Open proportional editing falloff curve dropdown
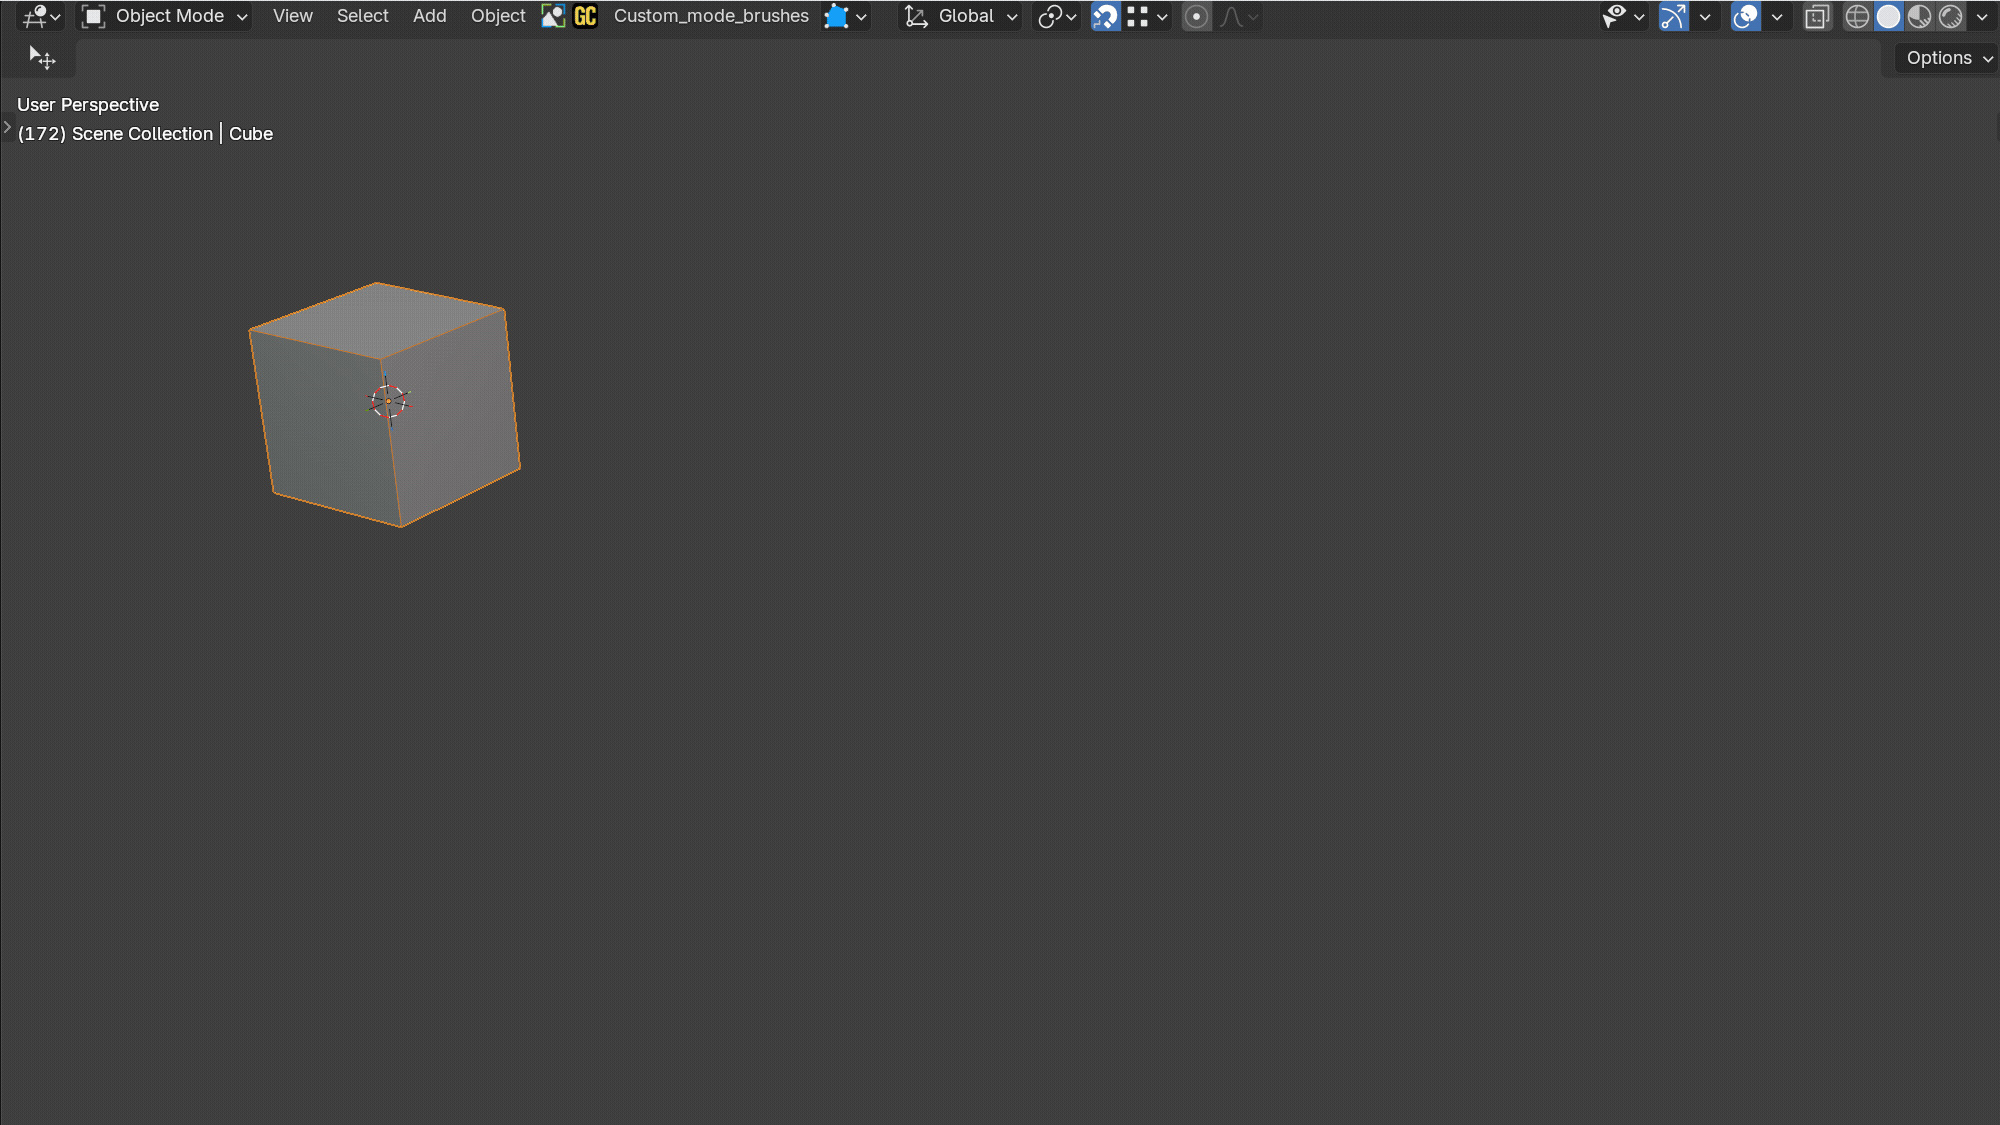 [x=1239, y=16]
